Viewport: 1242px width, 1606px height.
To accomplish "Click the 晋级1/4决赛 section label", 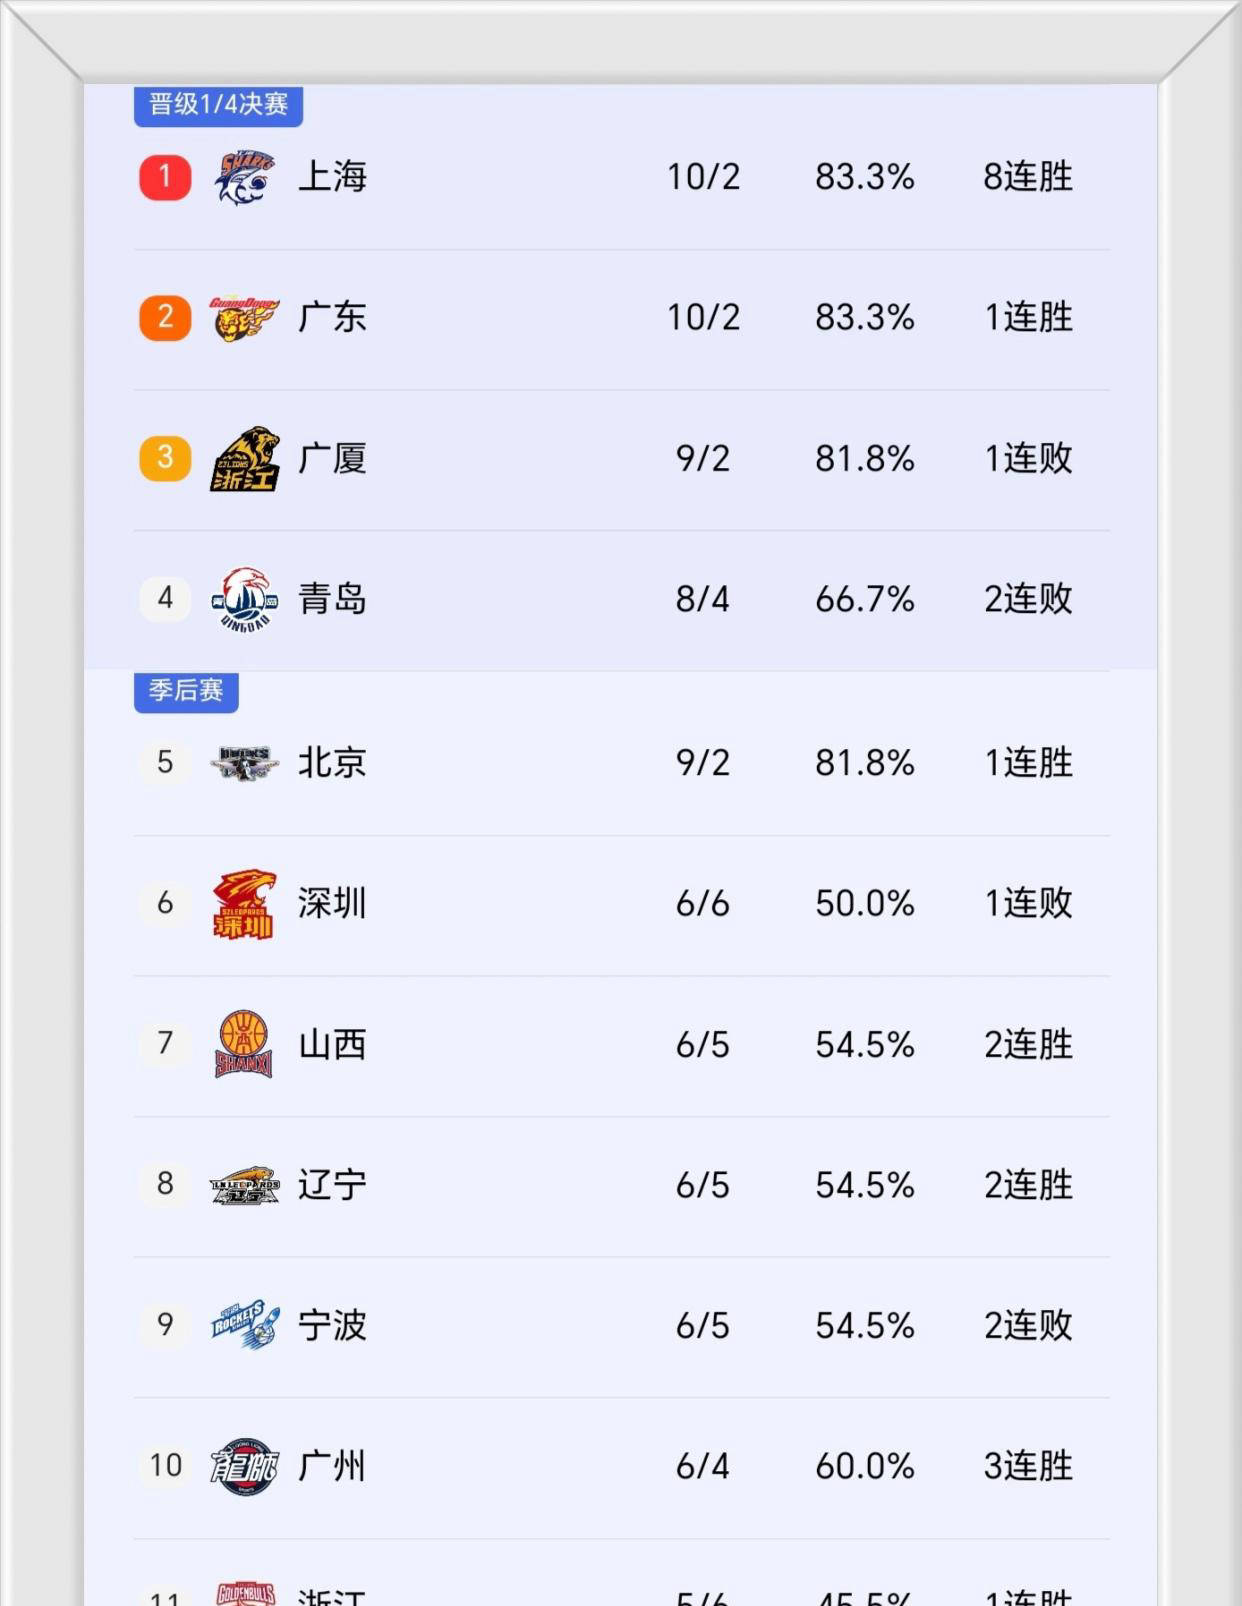I will [218, 105].
